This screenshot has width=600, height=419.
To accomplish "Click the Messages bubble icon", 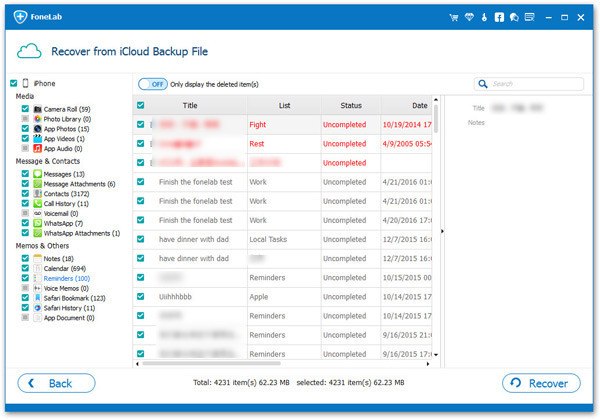I will pyautogui.click(x=38, y=174).
